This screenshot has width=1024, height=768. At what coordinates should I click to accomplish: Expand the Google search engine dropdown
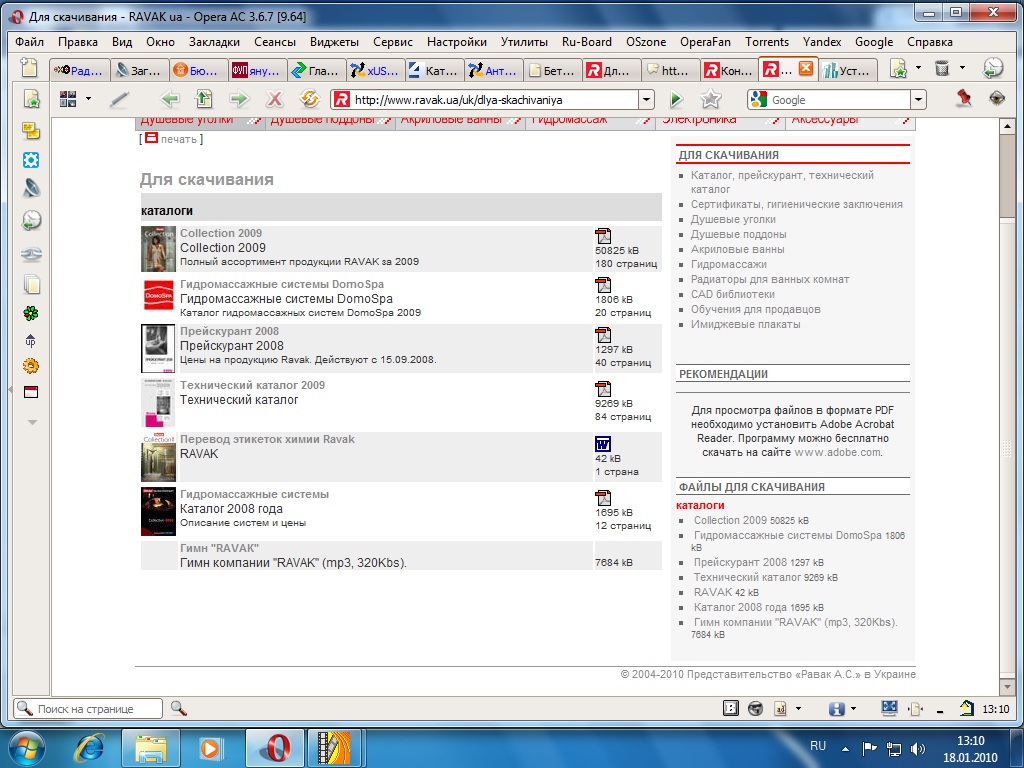918,100
